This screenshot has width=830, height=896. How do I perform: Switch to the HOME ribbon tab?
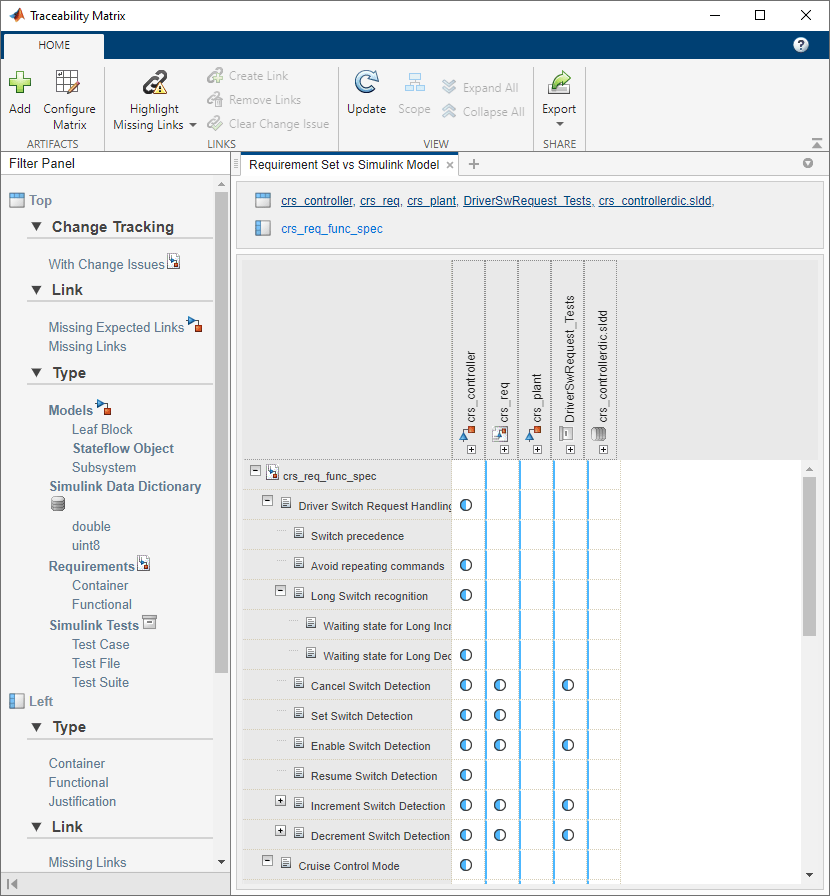pyautogui.click(x=54, y=45)
